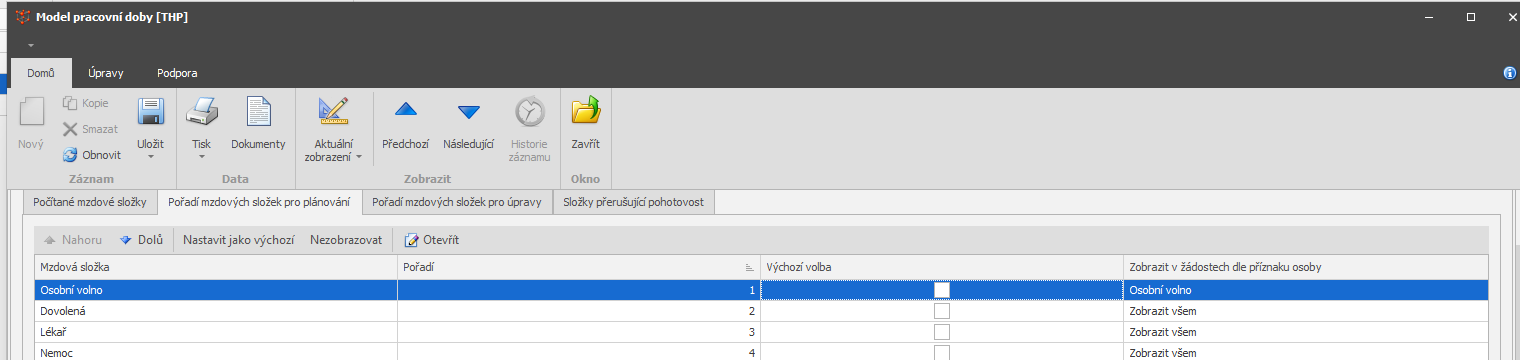1520x360 pixels.
Task: Expand the Uložit dropdown arrow
Action: click(150, 157)
